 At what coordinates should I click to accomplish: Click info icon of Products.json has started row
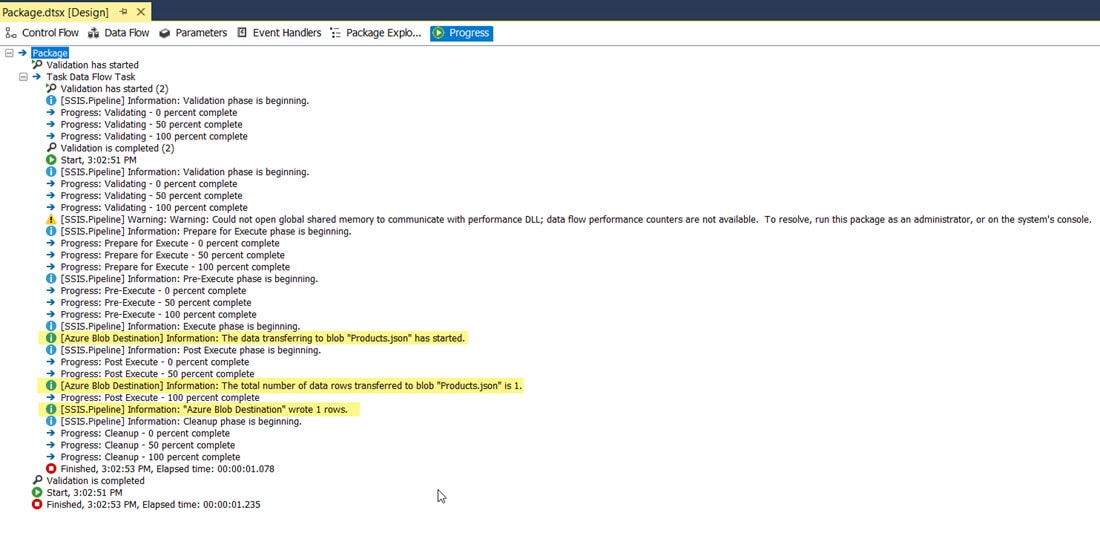[51, 338]
